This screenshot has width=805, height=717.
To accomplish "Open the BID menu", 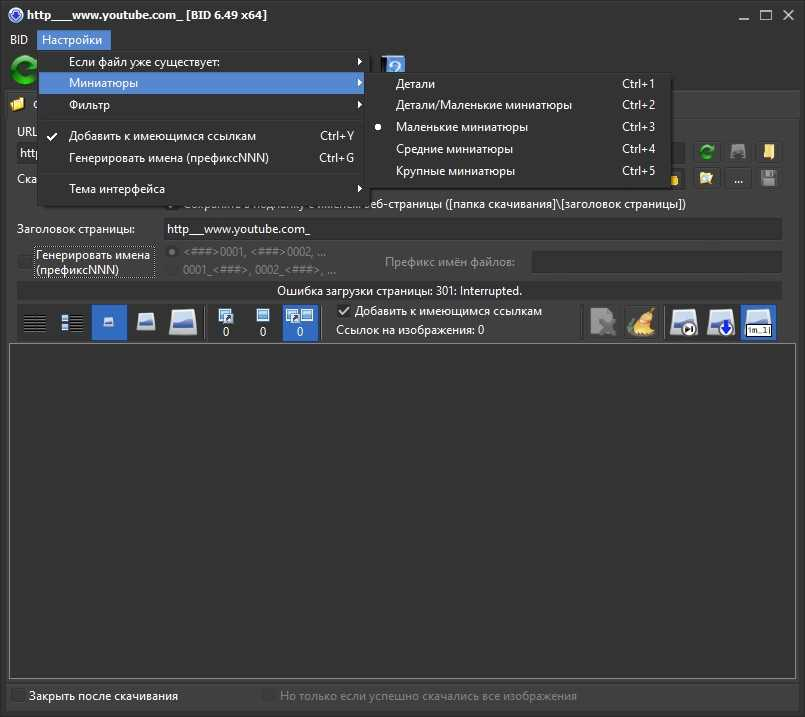I will pos(18,40).
